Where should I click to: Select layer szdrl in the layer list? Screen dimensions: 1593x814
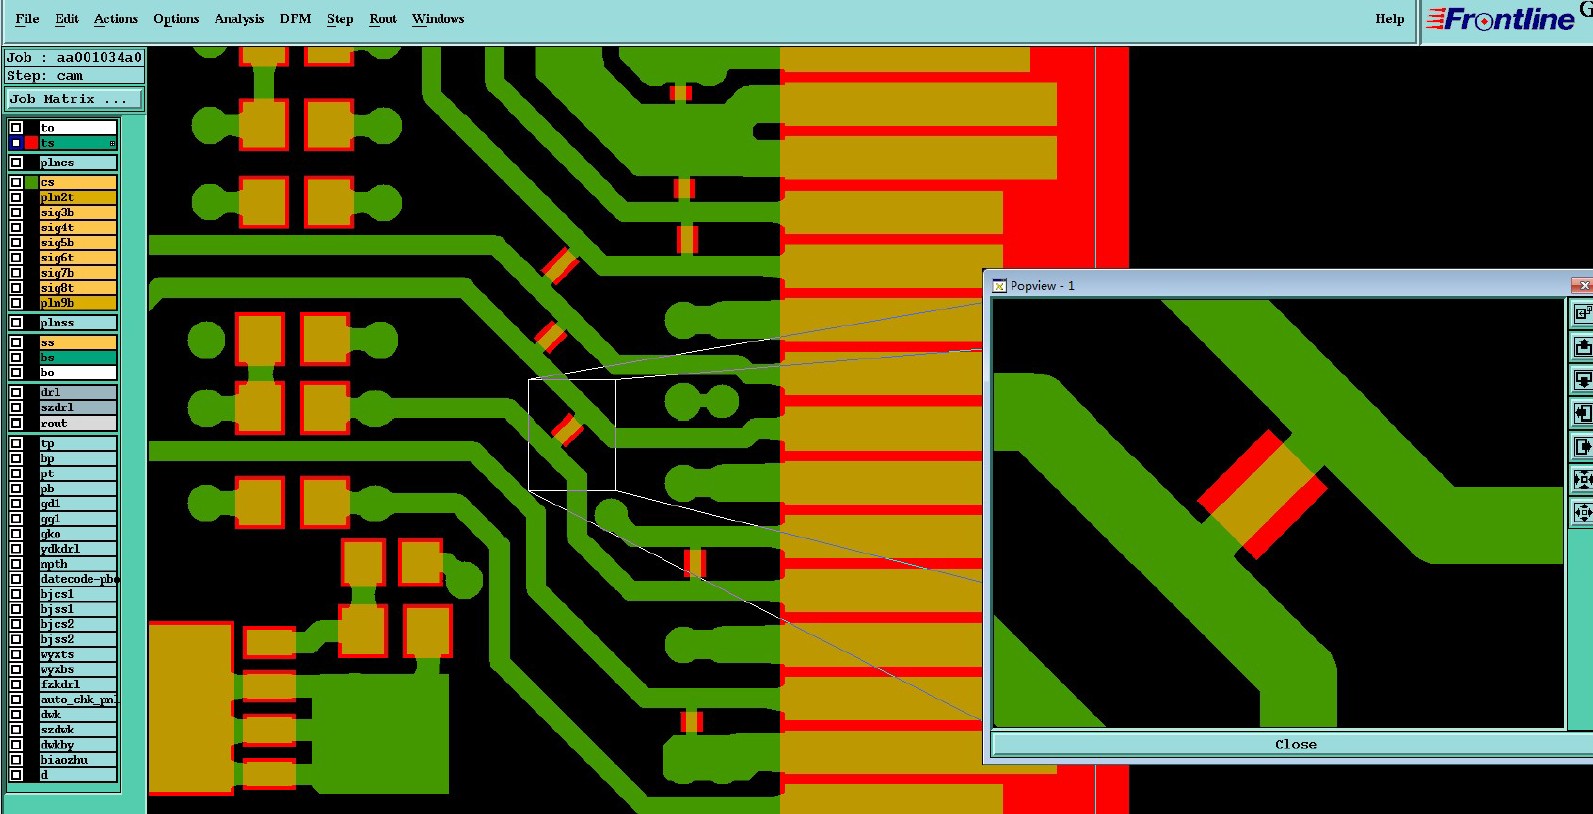[78, 407]
